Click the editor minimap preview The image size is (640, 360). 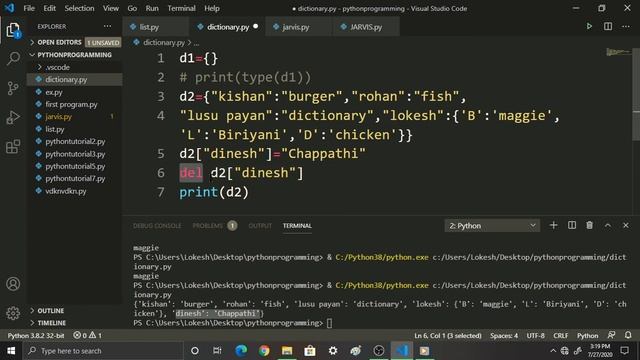coord(618,52)
